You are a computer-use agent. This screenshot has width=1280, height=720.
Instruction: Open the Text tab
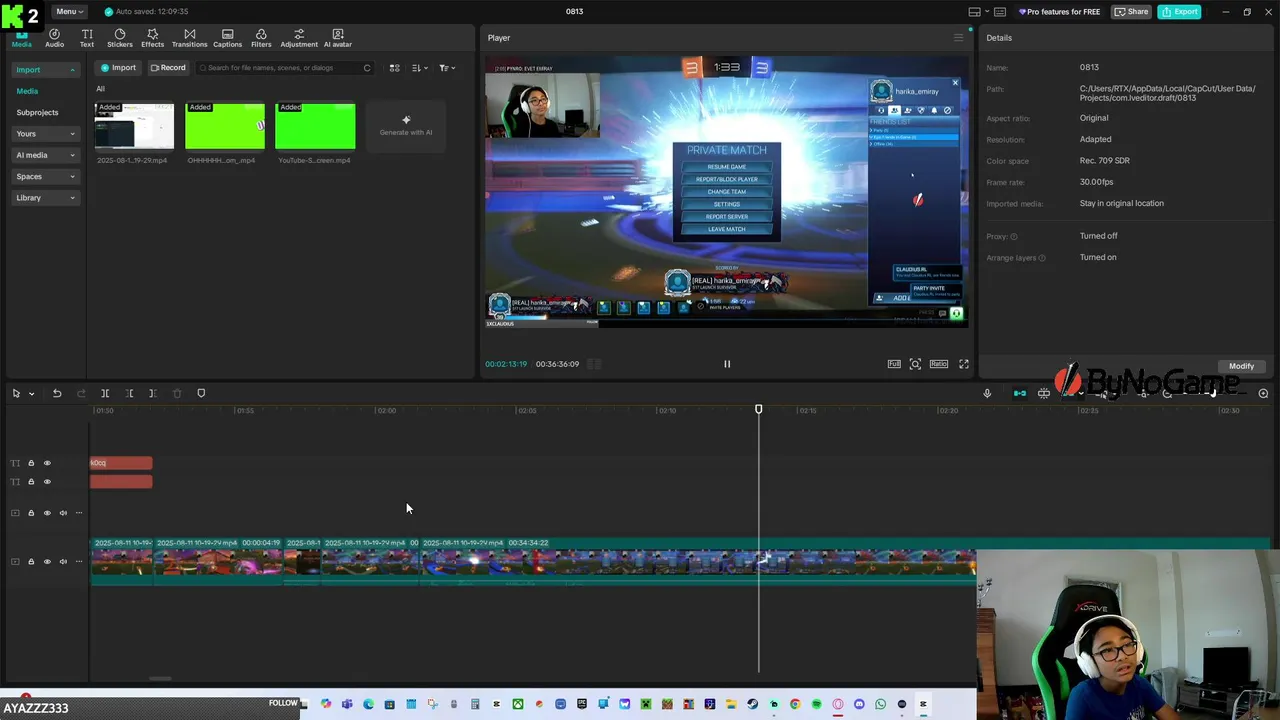point(87,38)
